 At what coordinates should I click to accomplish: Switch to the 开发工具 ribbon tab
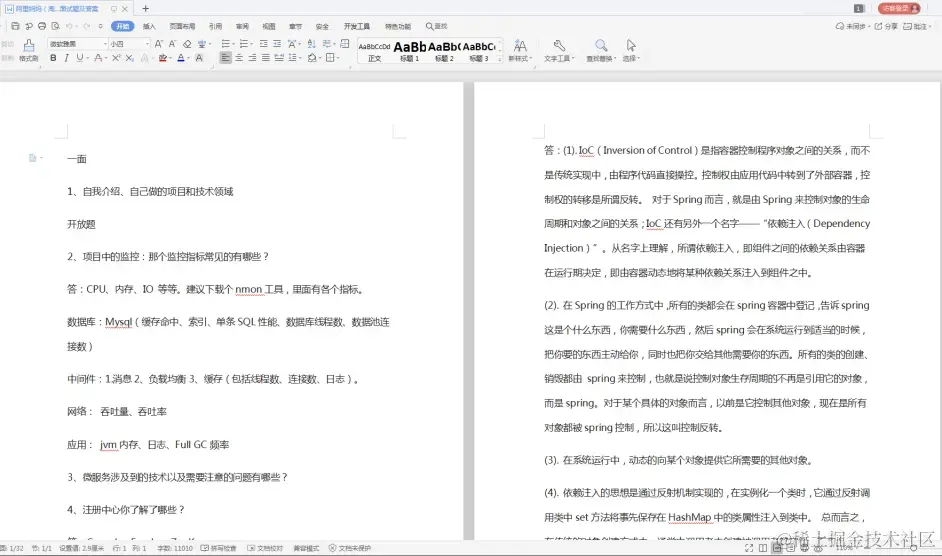tap(357, 26)
